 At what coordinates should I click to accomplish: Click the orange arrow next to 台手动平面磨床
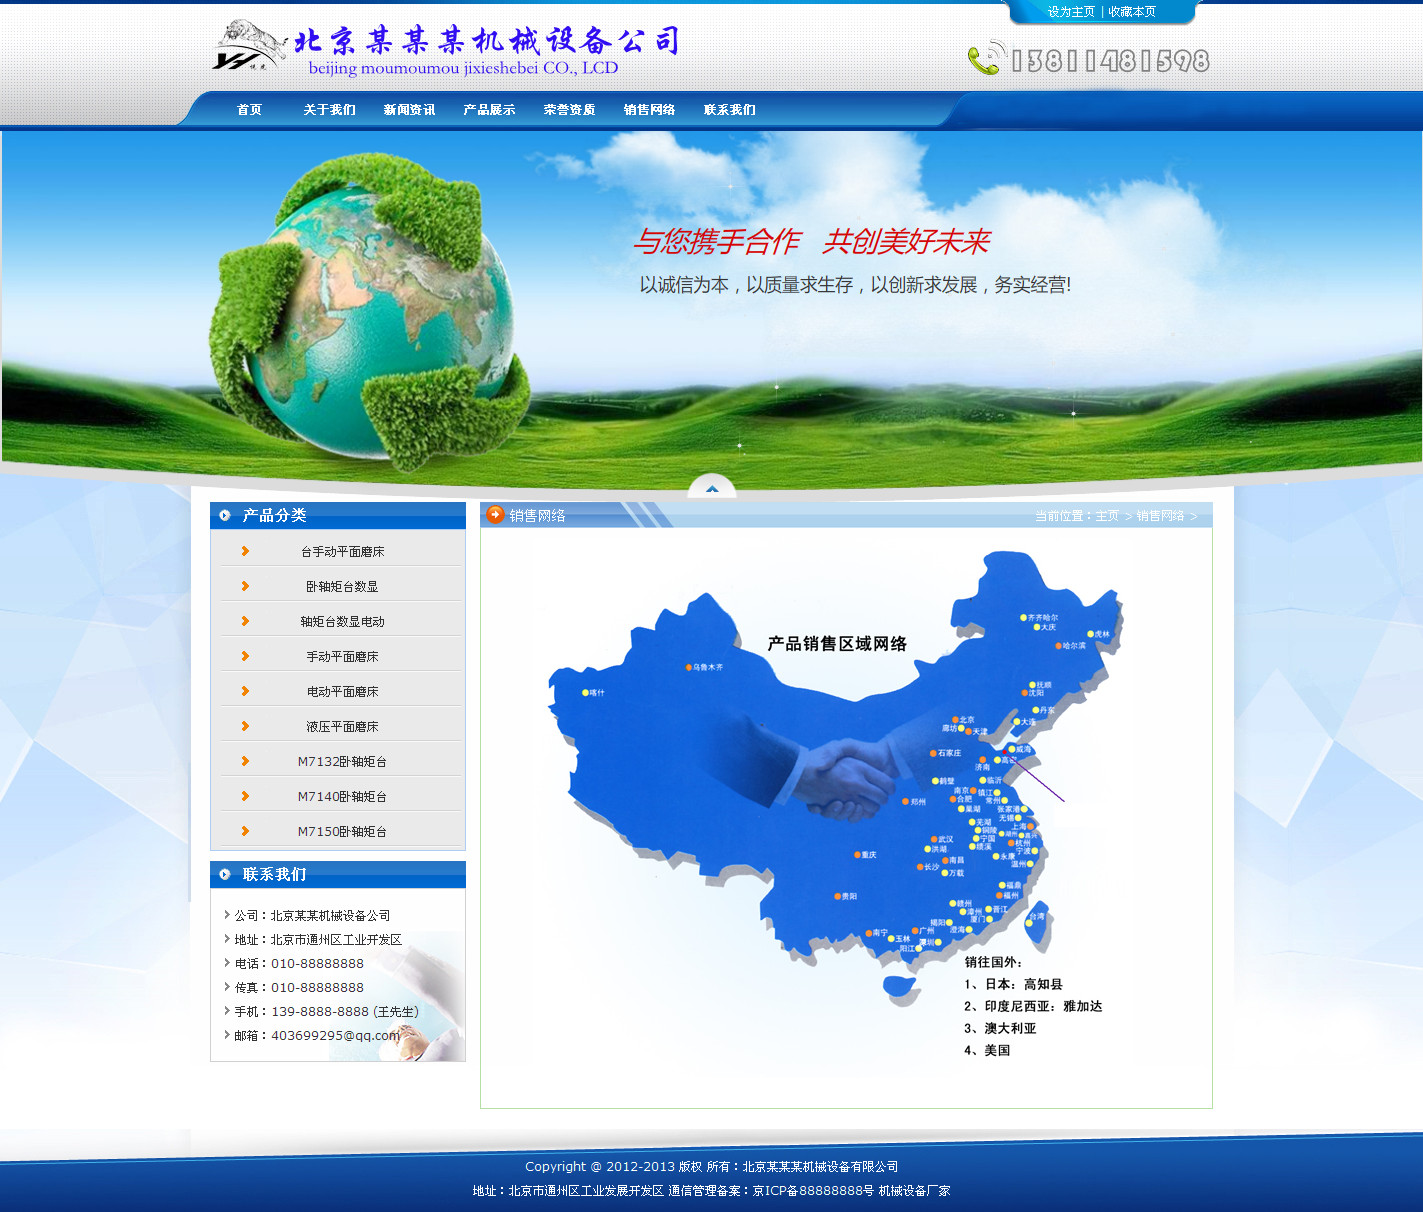coord(245,551)
